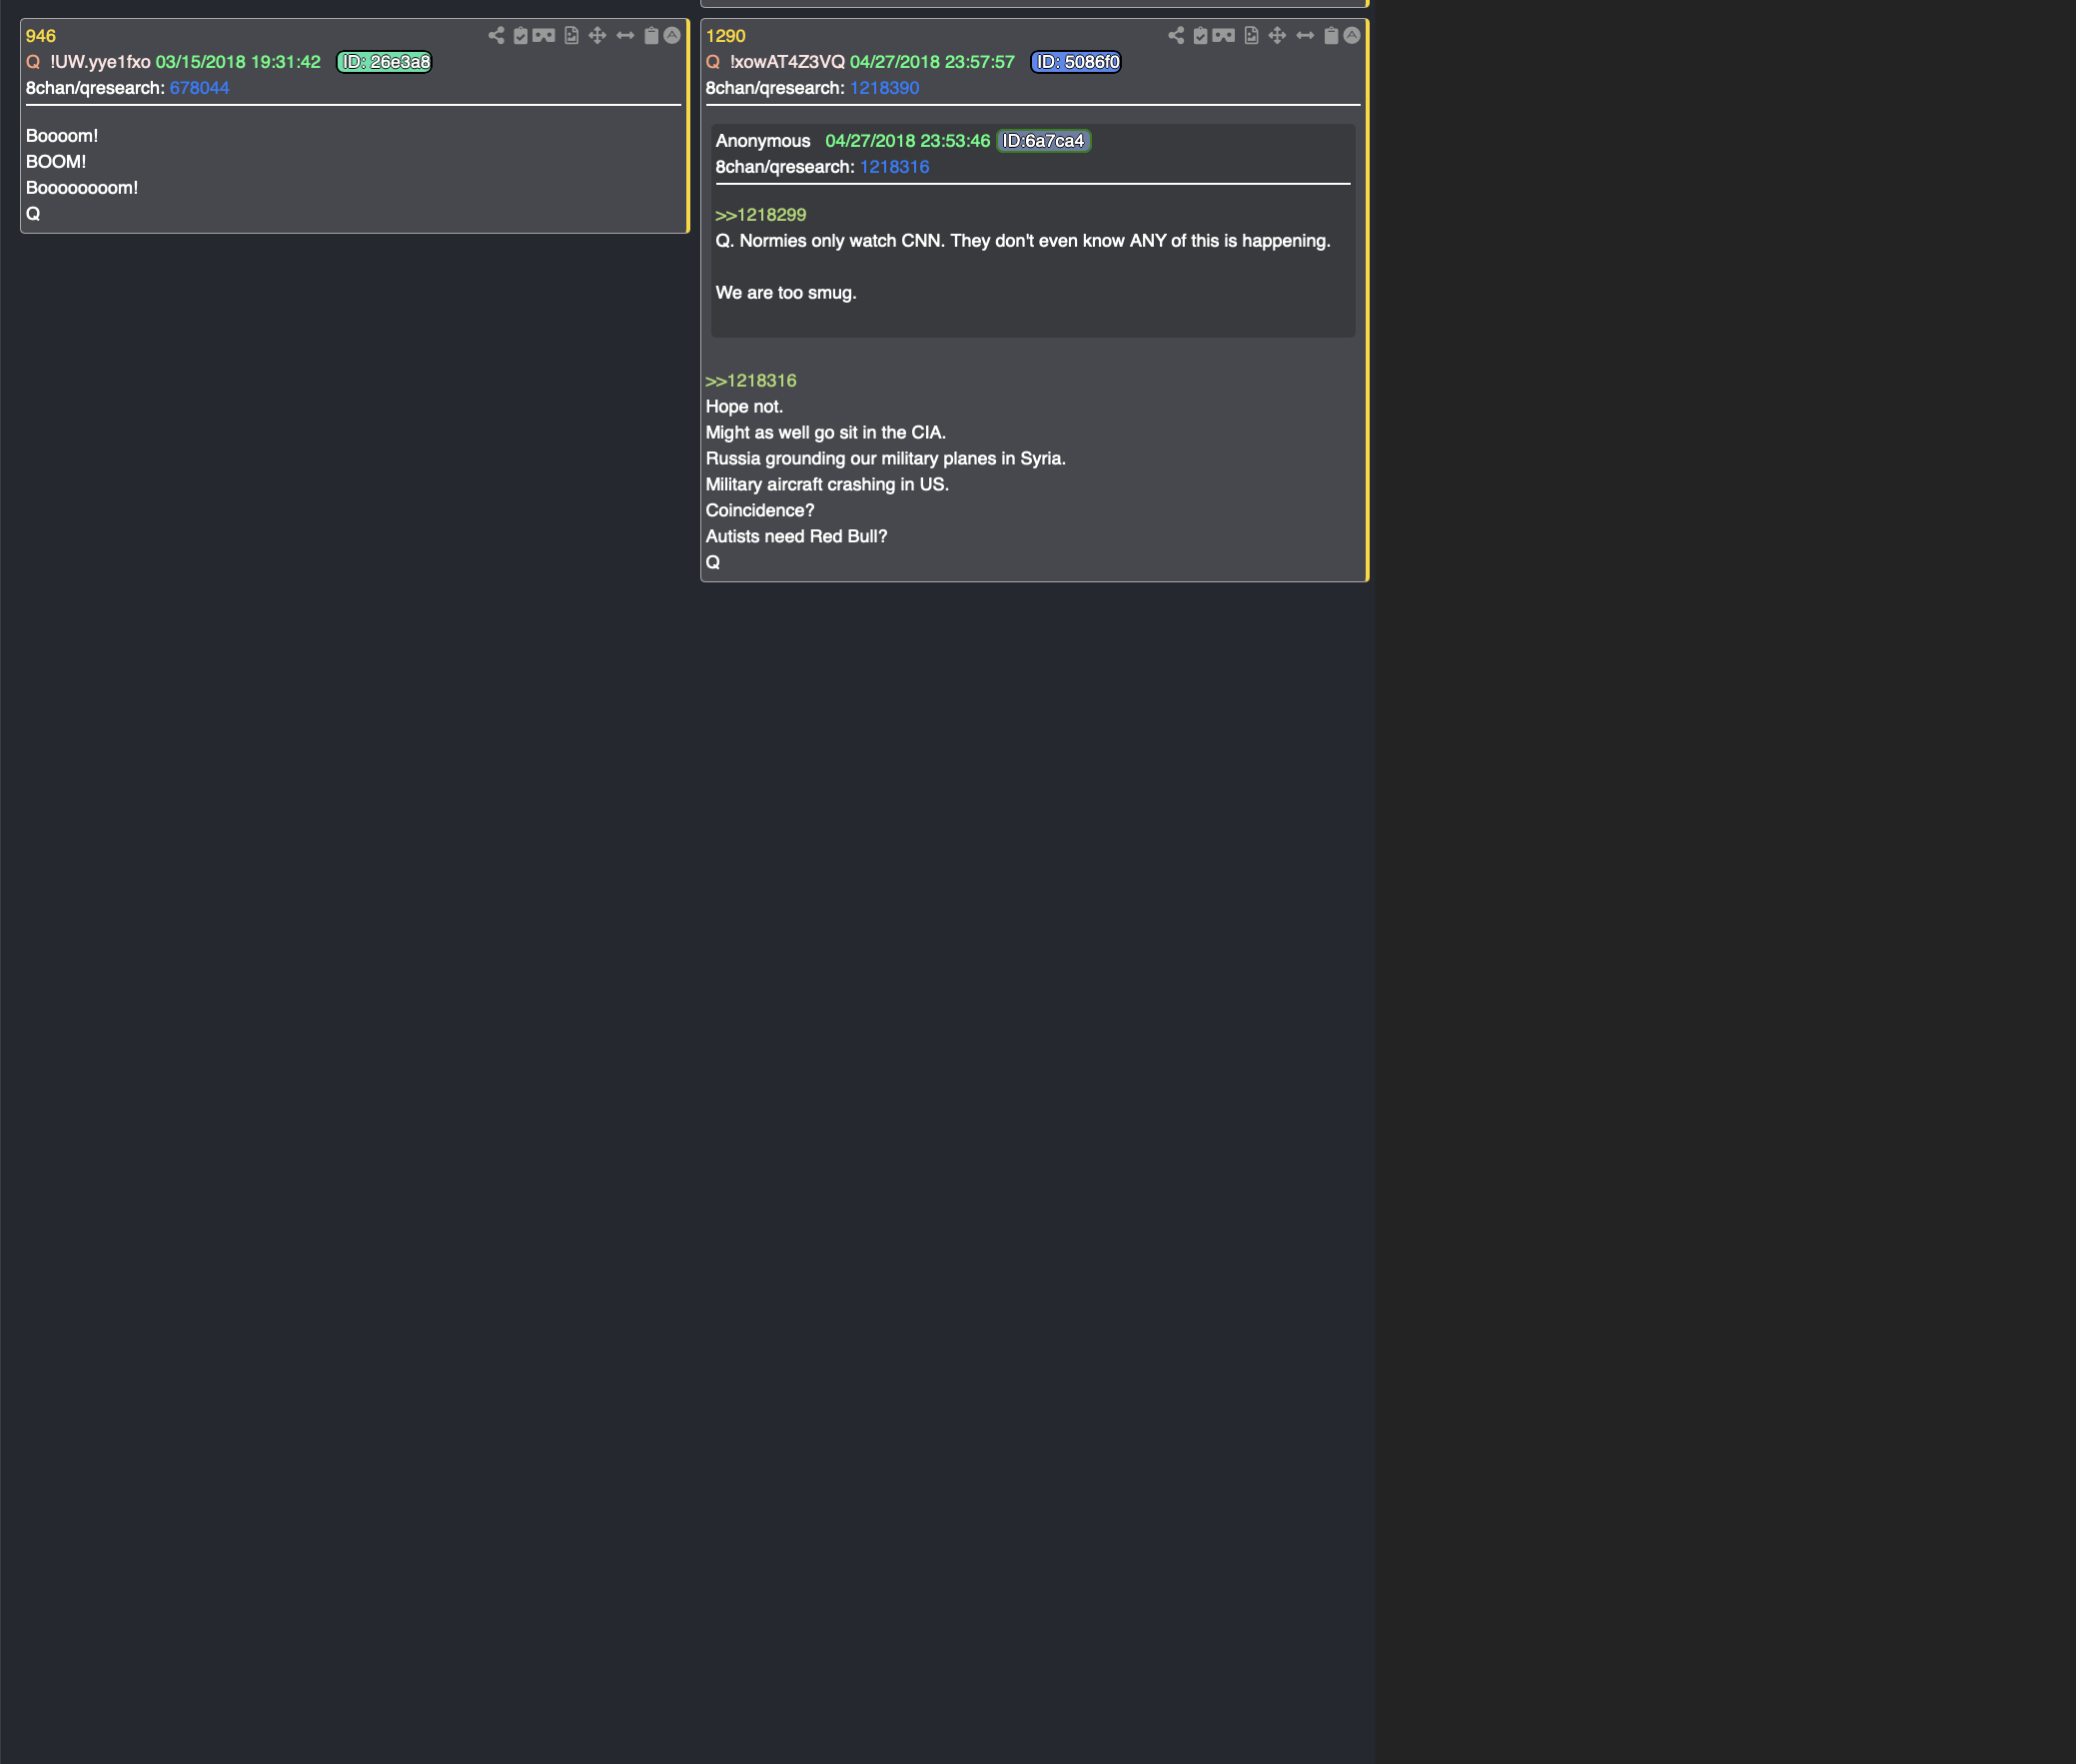Click the four-way move arrows on post 946
Viewport: 2076px width, 1764px height.
point(597,36)
